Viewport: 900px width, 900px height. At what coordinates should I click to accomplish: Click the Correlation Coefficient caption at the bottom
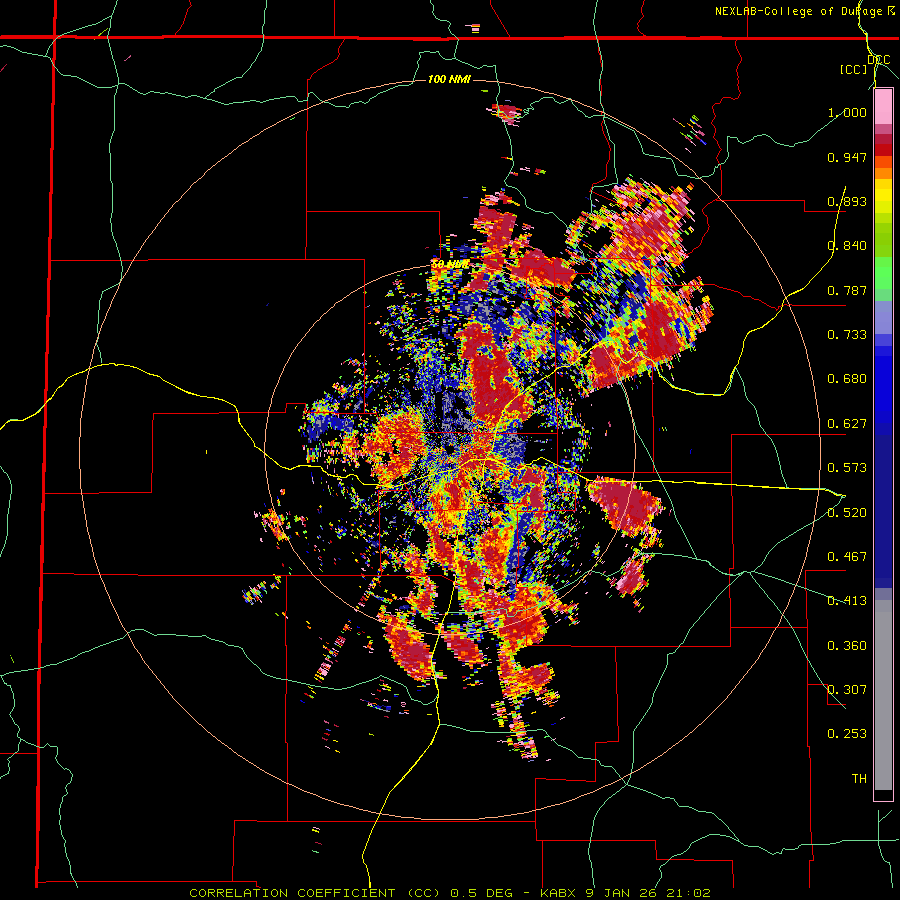click(x=450, y=893)
